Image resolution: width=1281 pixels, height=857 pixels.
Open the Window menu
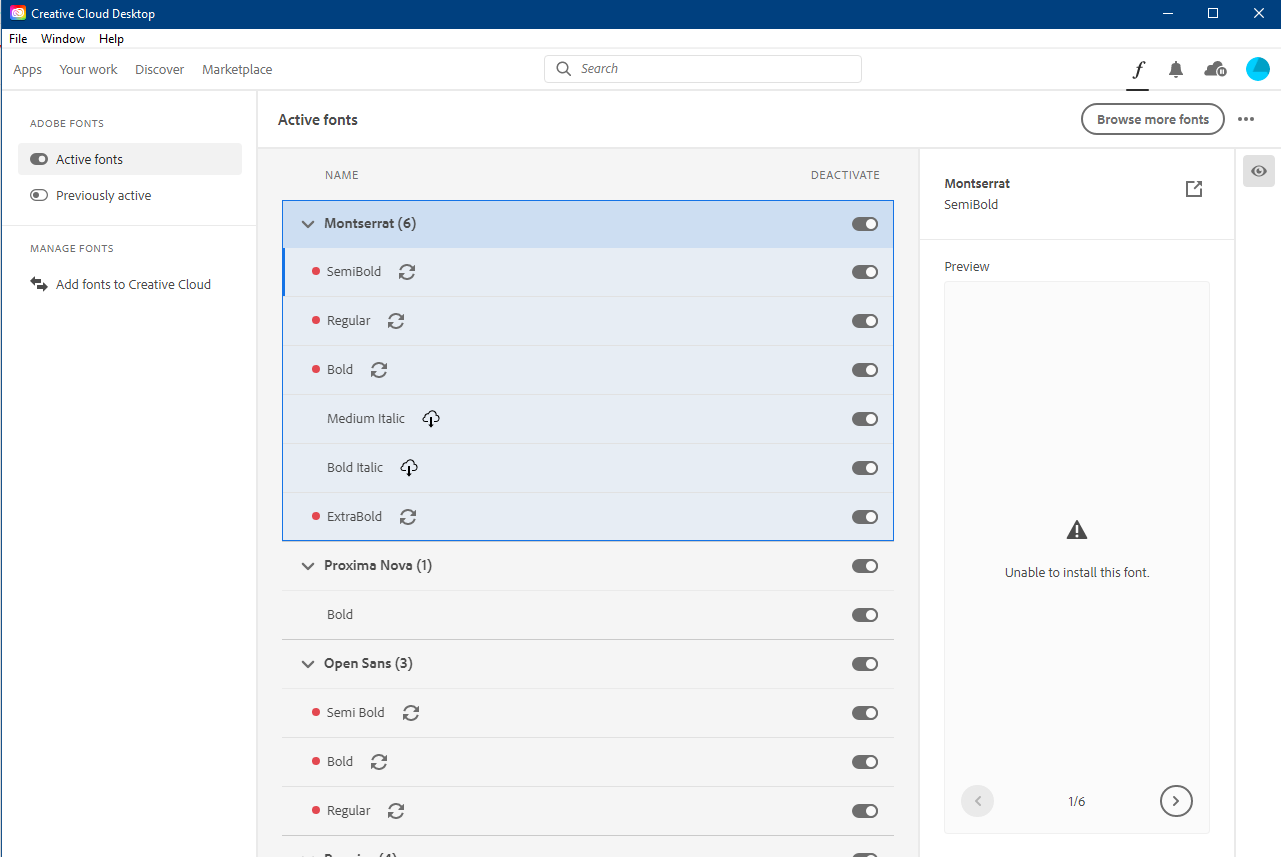63,39
